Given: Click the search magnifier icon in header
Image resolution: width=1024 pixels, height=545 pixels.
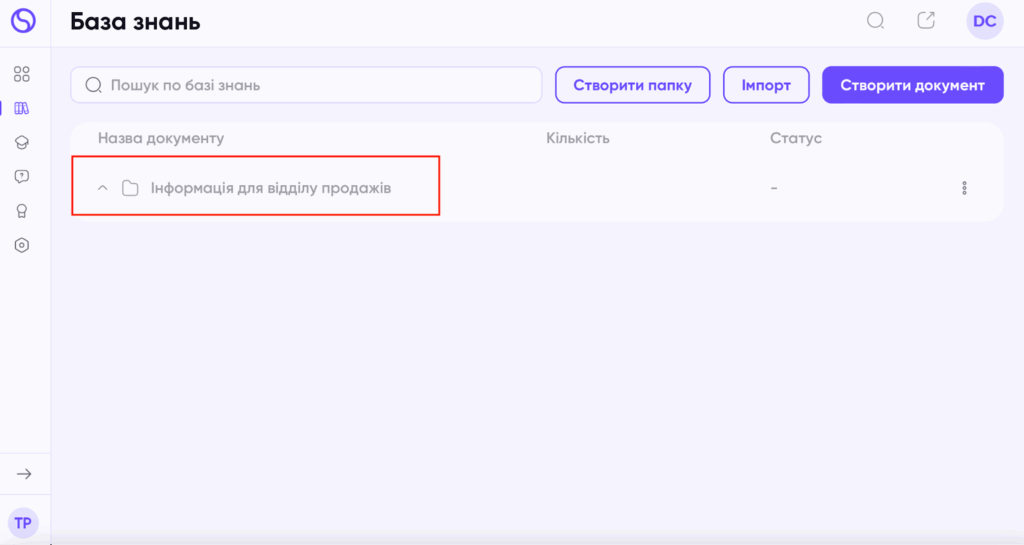Looking at the screenshot, I should (876, 21).
